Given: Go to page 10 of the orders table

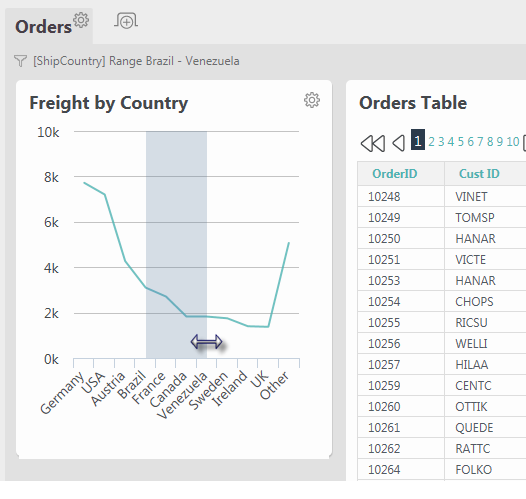Looking at the screenshot, I should pos(513,142).
